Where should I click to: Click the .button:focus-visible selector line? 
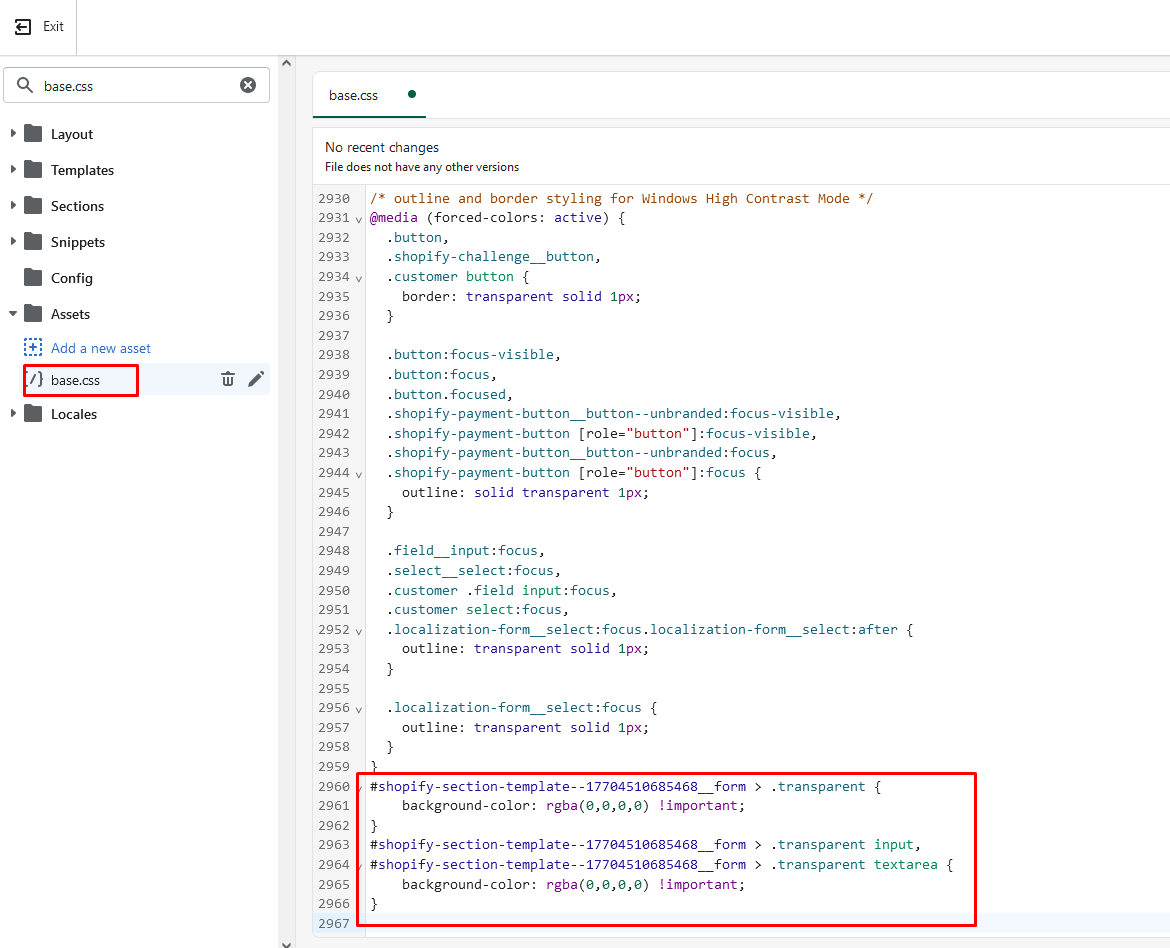473,355
